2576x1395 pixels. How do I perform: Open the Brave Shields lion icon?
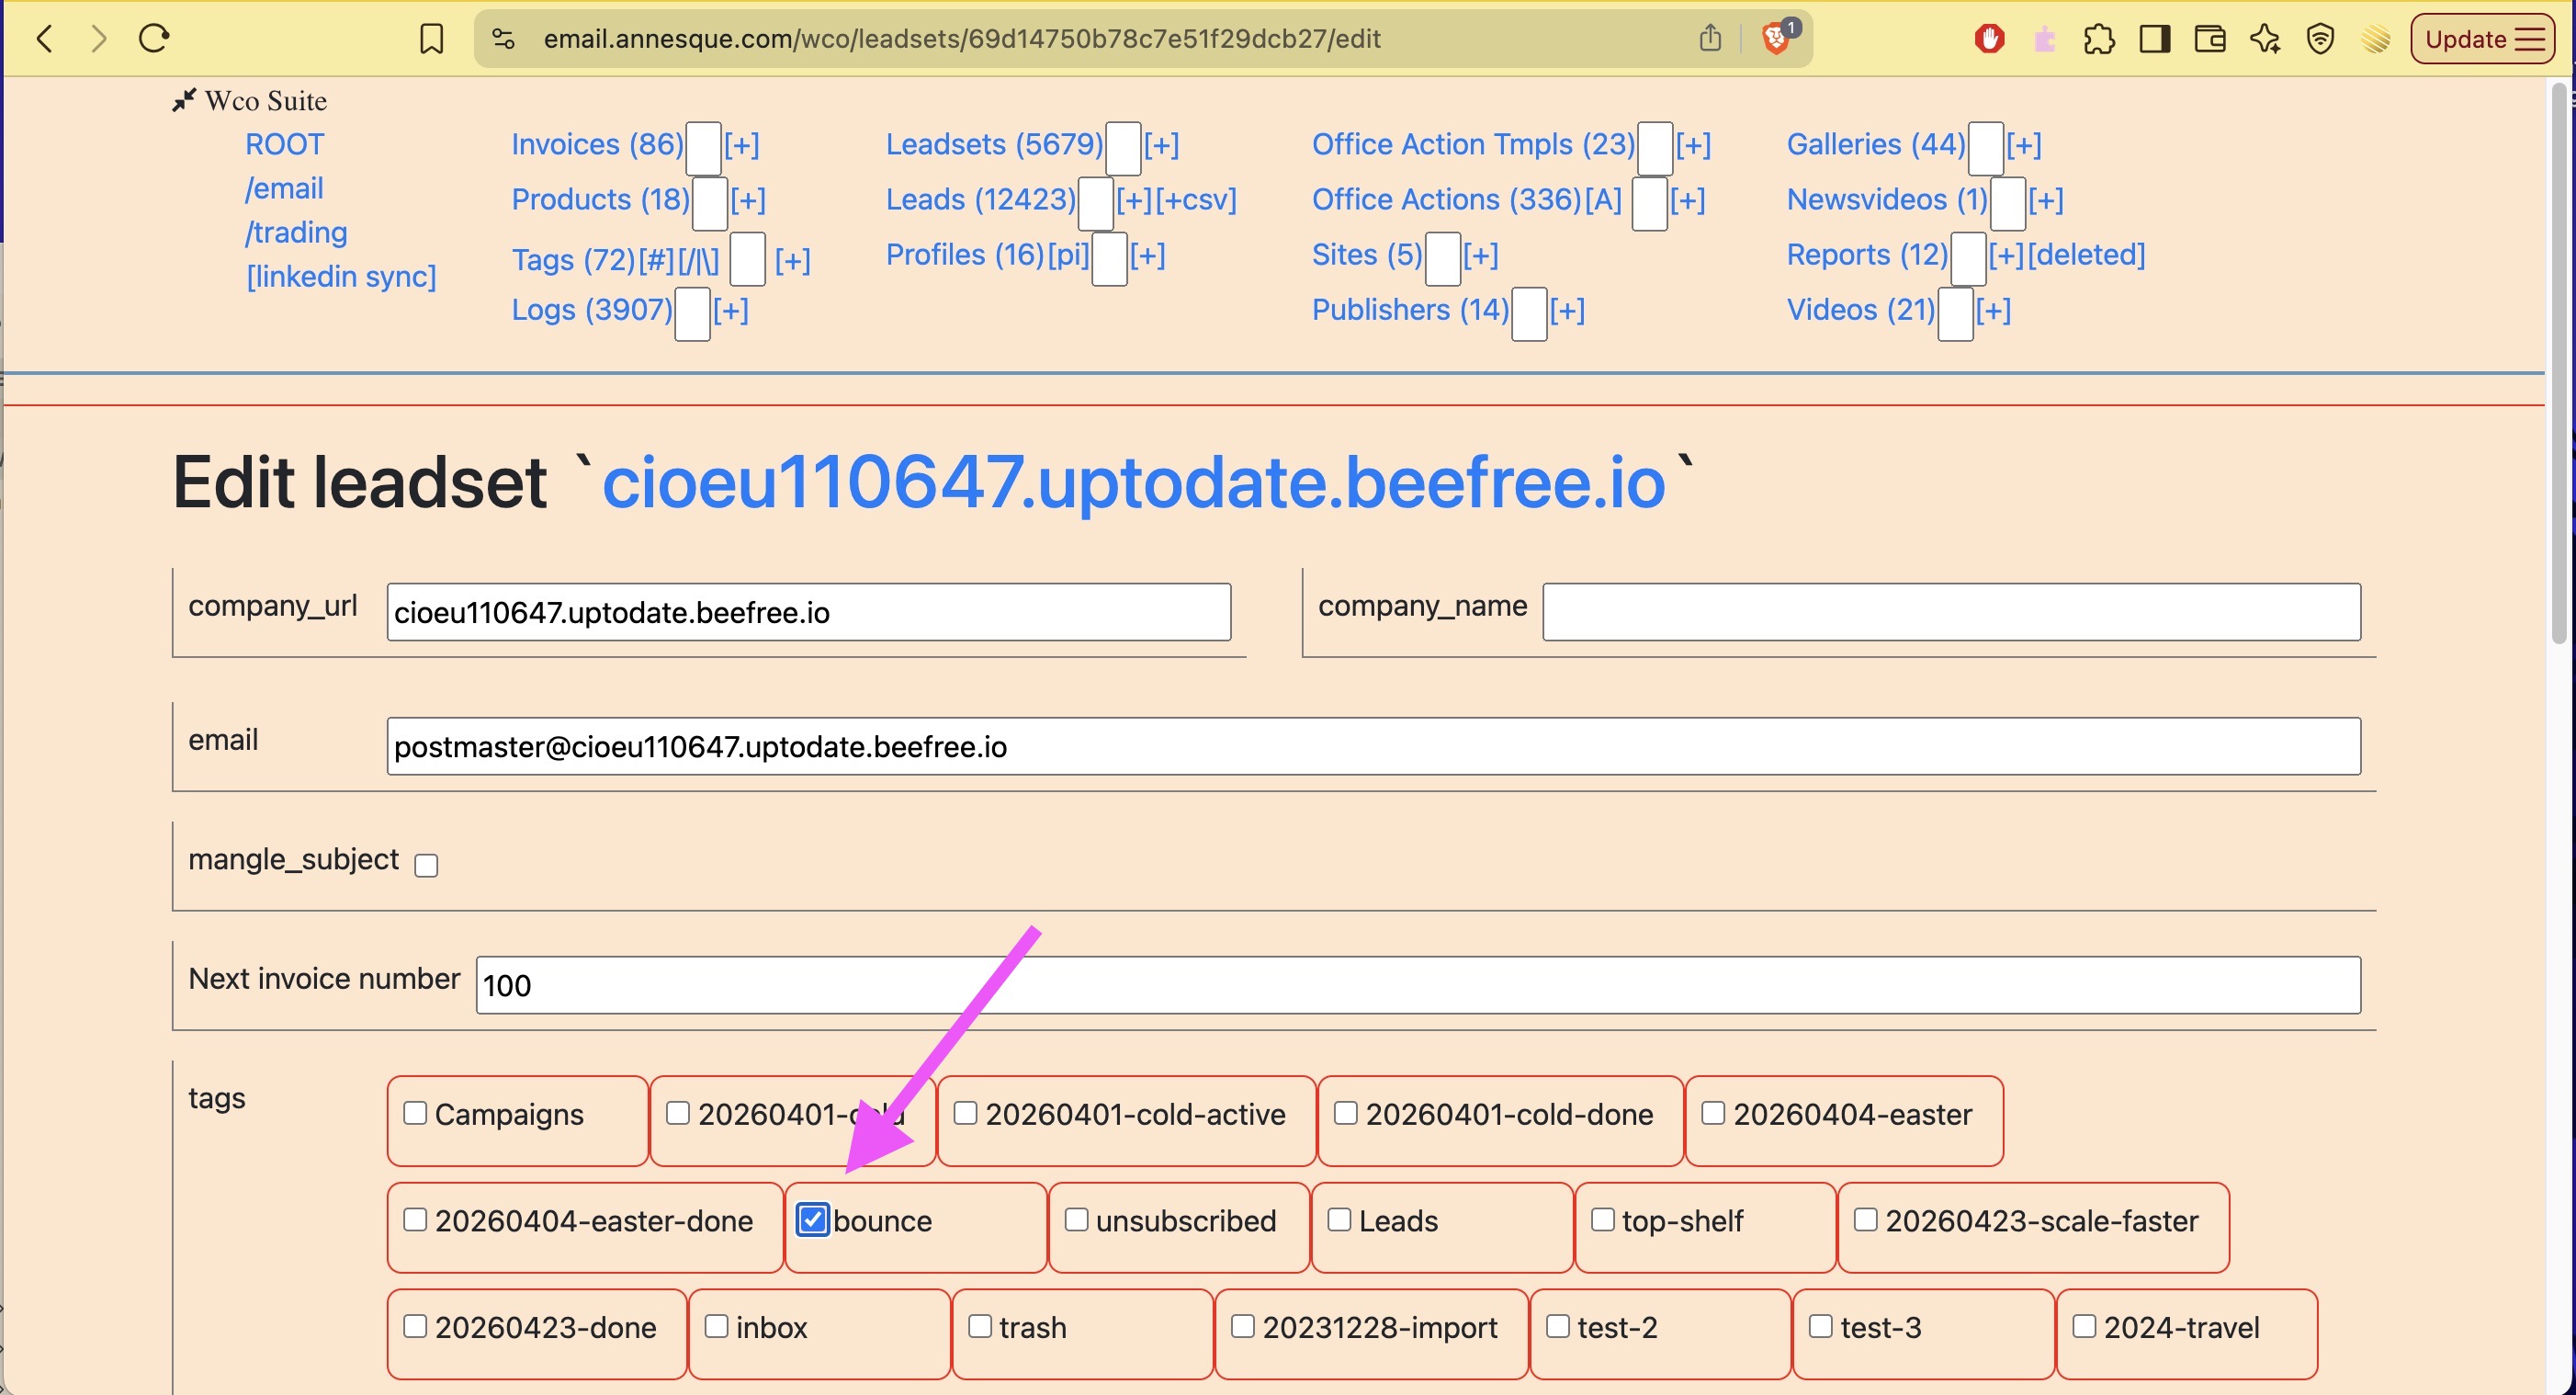tap(1776, 39)
